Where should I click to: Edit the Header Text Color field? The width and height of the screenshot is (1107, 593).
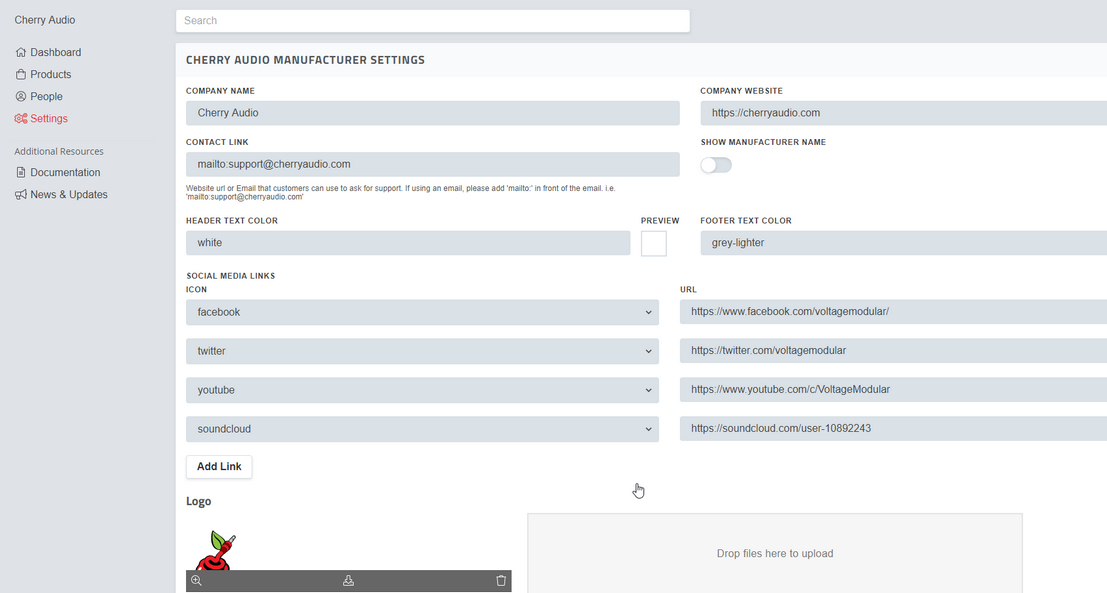tap(408, 243)
